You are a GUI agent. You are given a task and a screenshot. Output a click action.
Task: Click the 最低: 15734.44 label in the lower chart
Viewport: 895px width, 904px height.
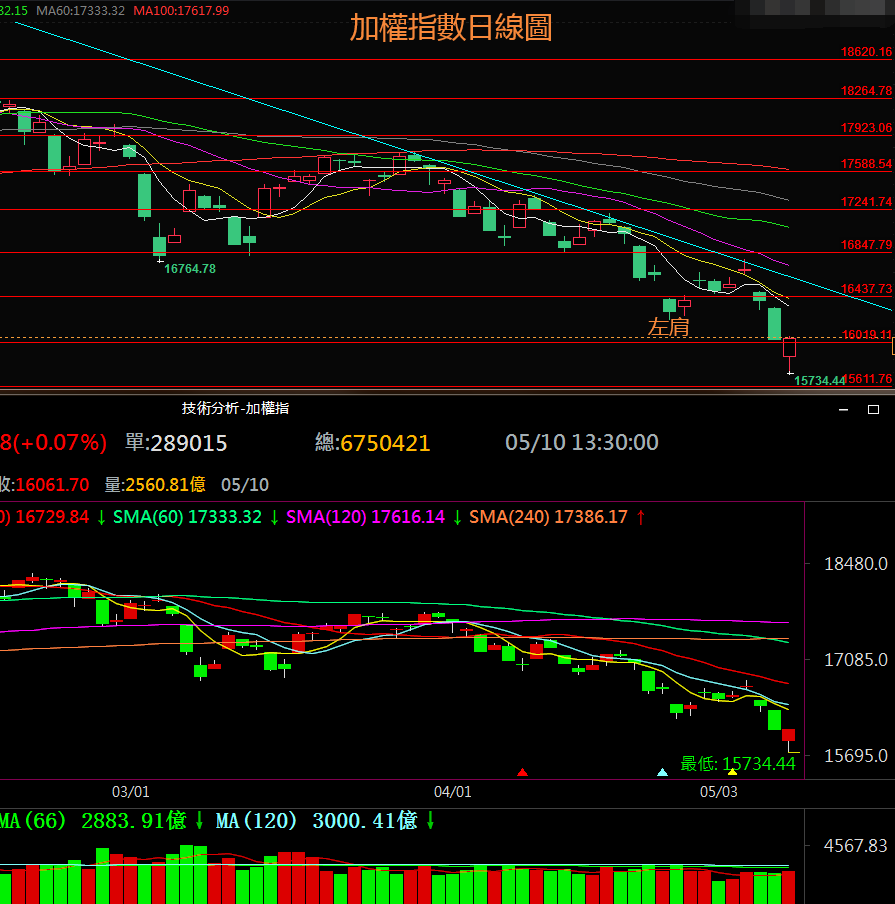click(x=738, y=764)
